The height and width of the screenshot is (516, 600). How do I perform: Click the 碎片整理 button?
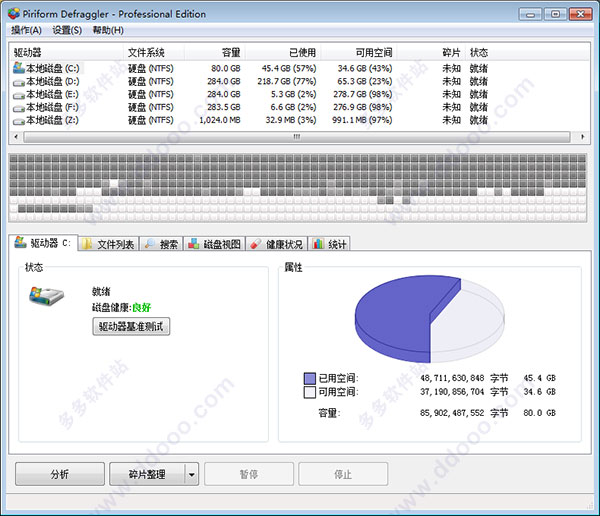pos(147,474)
